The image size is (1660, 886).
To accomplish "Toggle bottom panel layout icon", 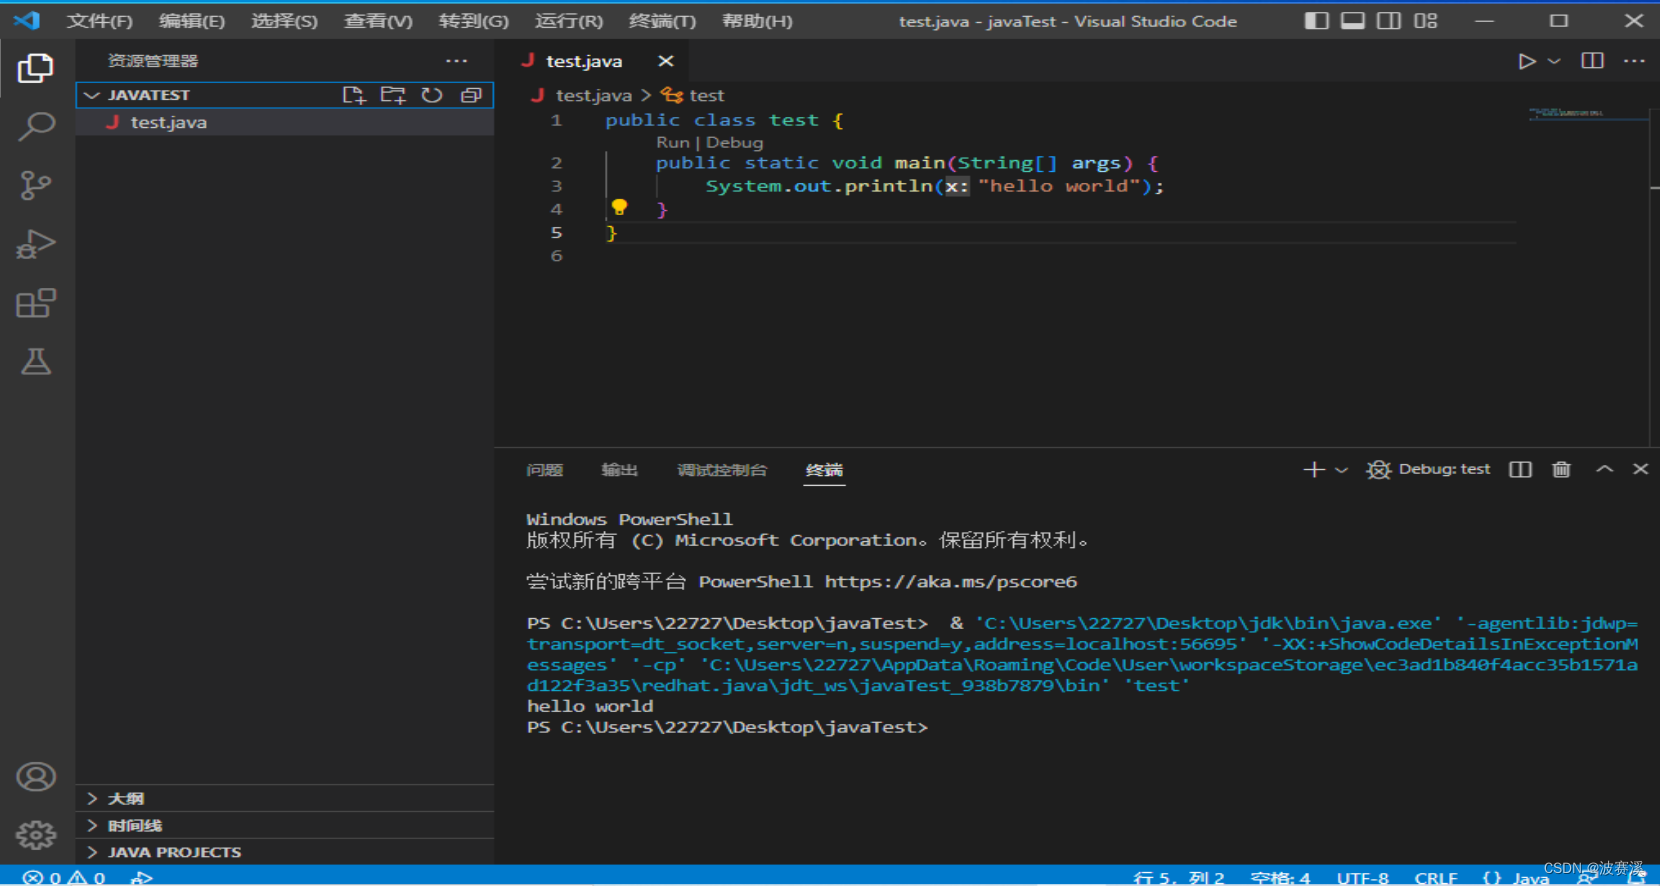I will tap(1353, 20).
